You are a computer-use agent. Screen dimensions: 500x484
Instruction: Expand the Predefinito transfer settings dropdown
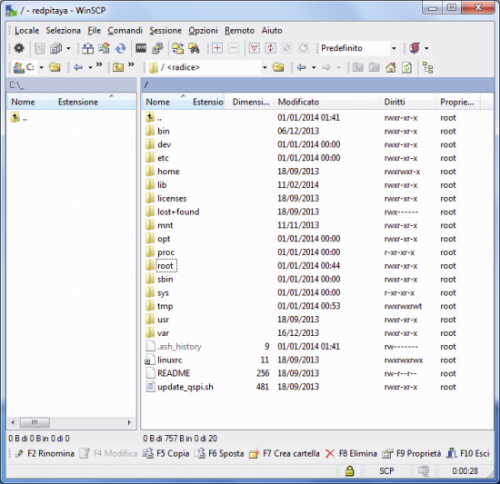pos(394,48)
